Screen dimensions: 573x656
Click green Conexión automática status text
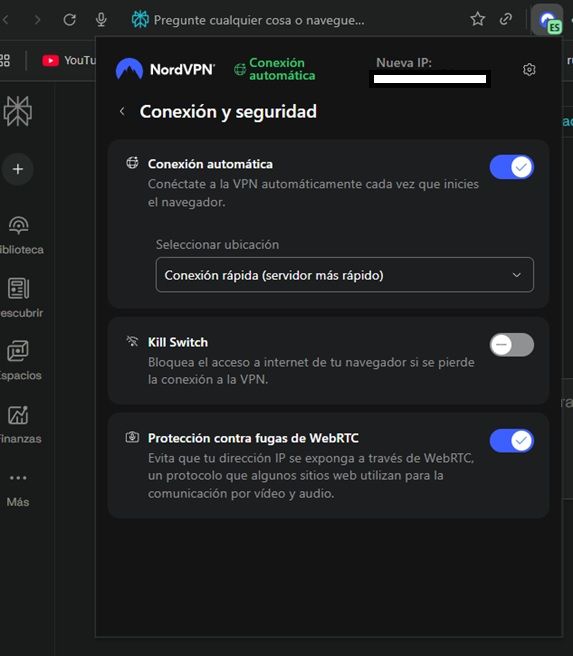coord(282,69)
